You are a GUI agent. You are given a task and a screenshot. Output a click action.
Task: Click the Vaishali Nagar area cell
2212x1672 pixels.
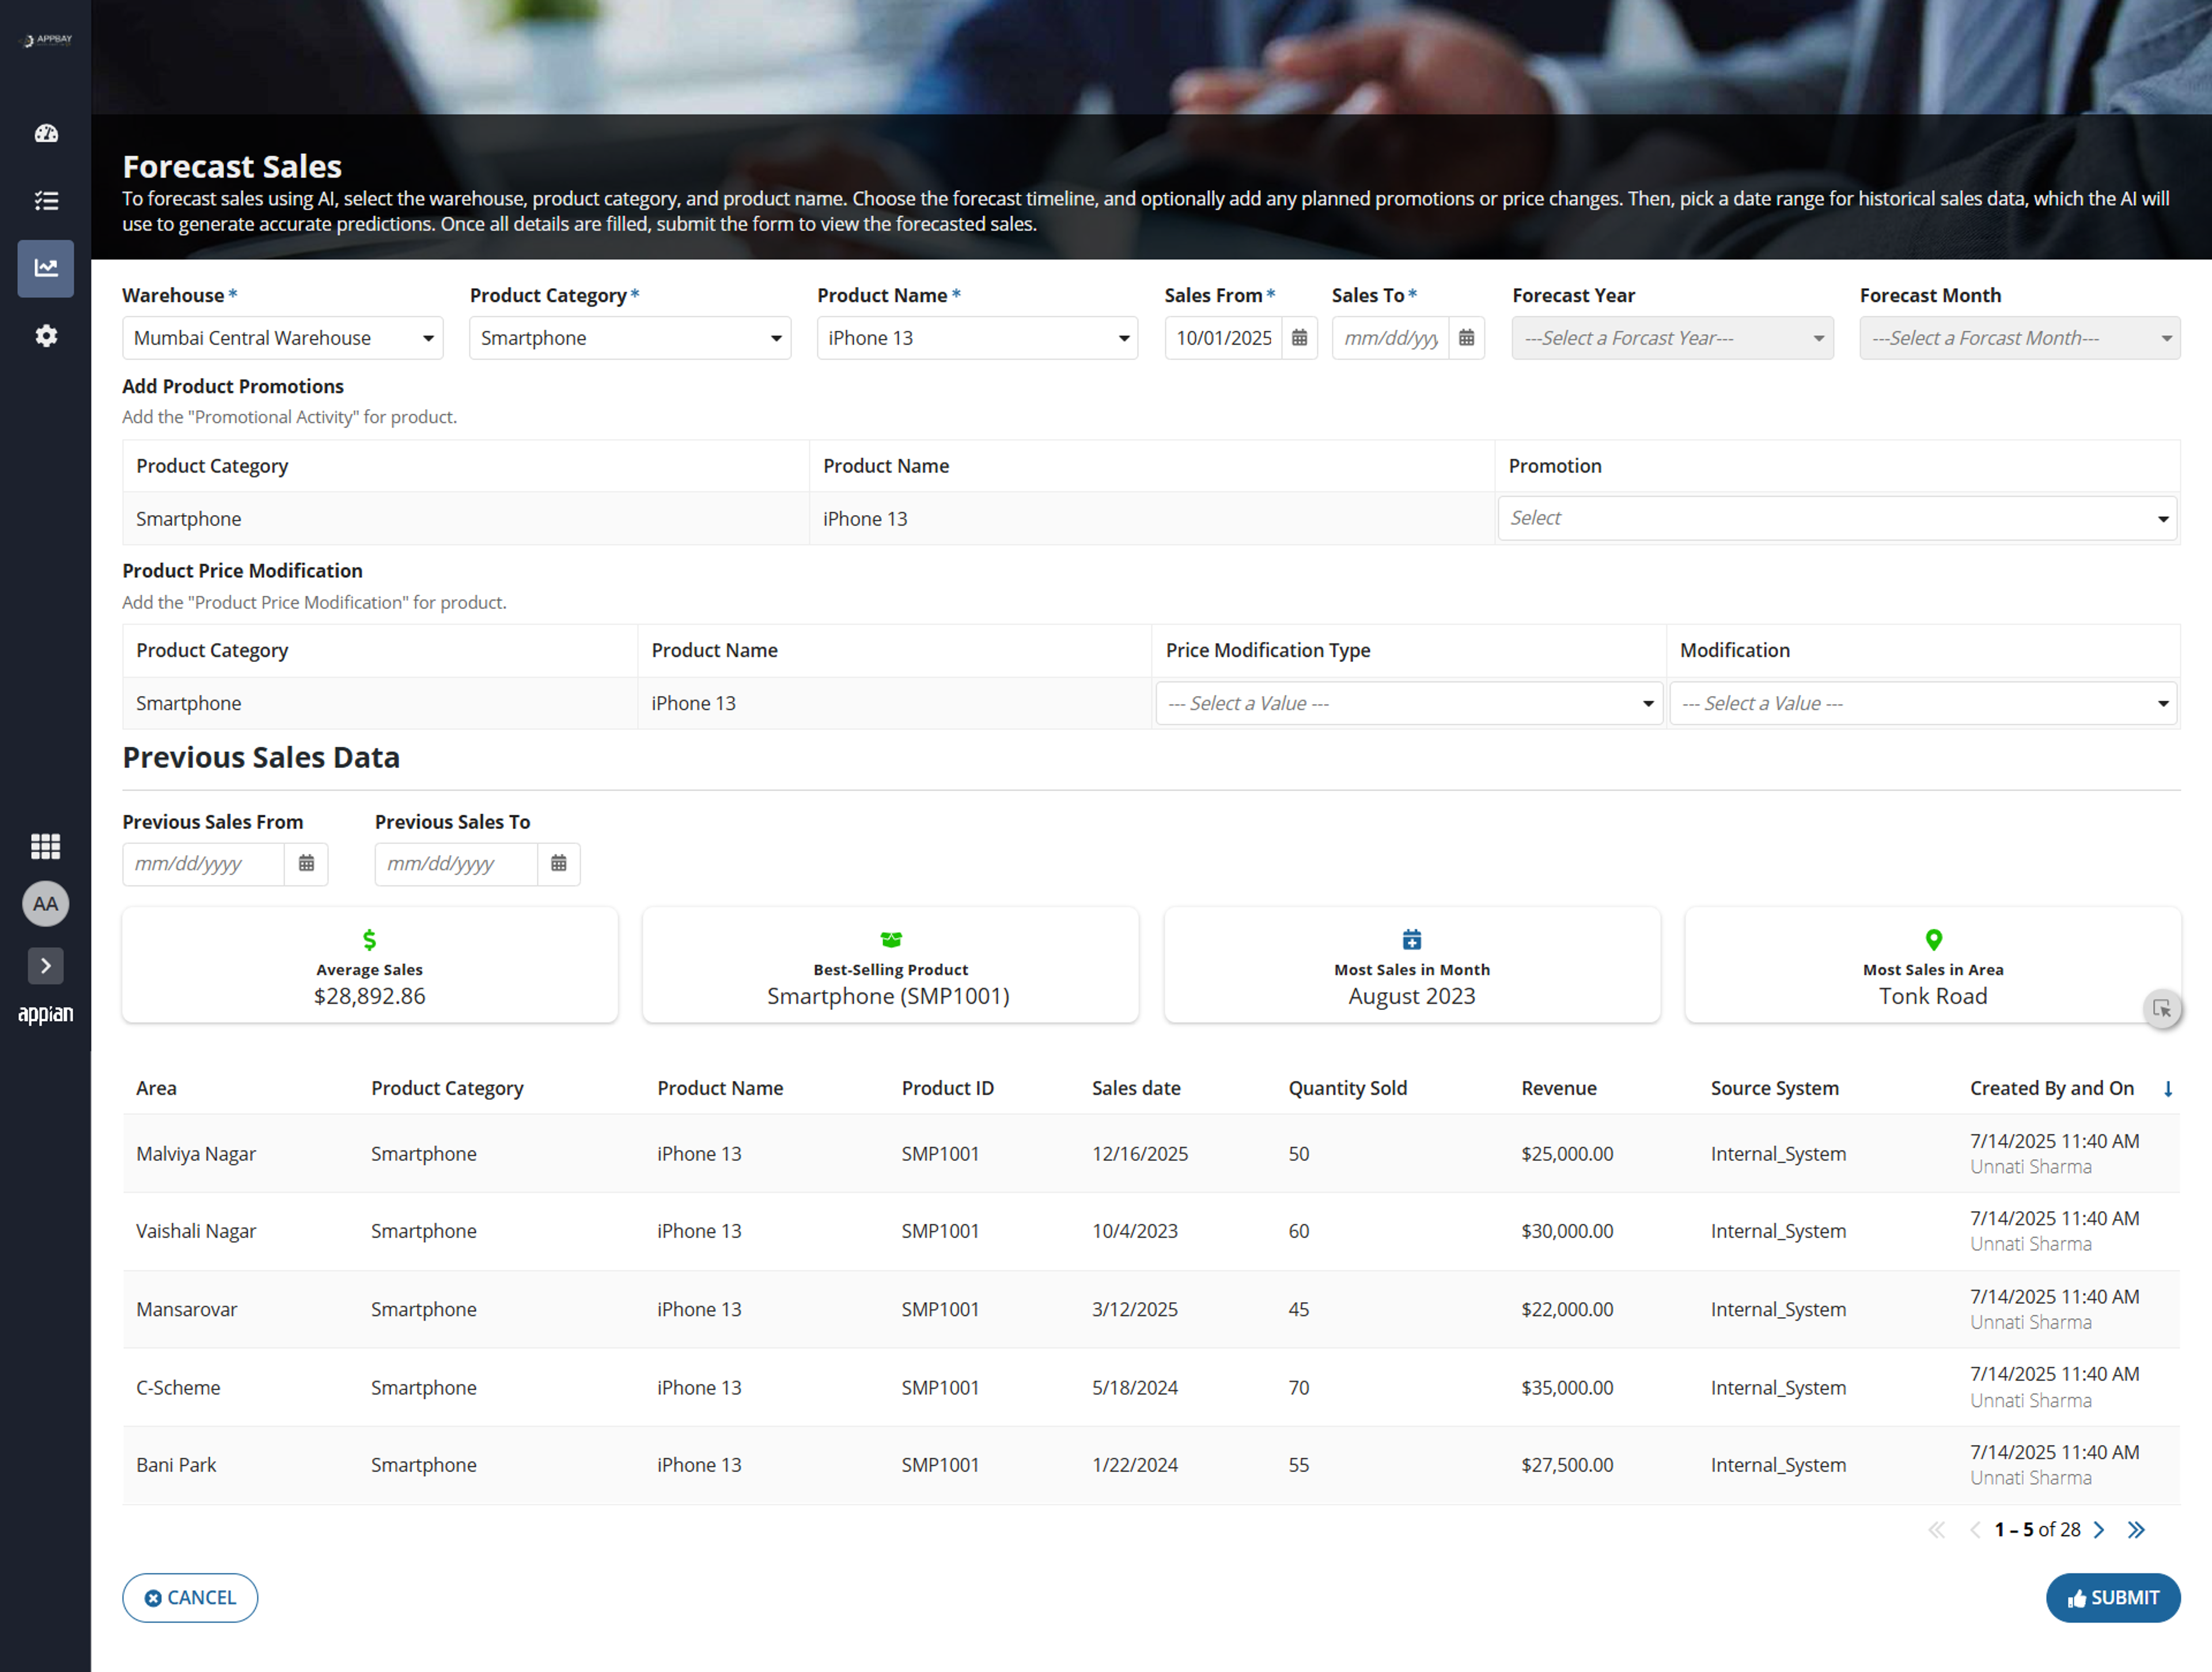click(196, 1231)
